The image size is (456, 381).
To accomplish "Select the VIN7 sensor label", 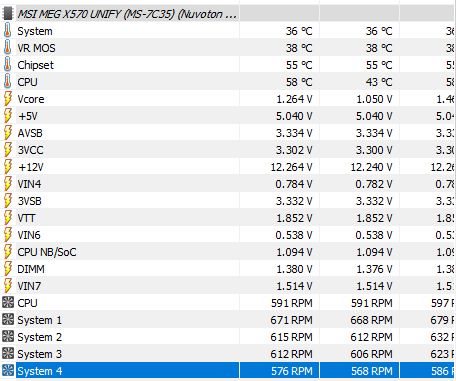I will [29, 286].
